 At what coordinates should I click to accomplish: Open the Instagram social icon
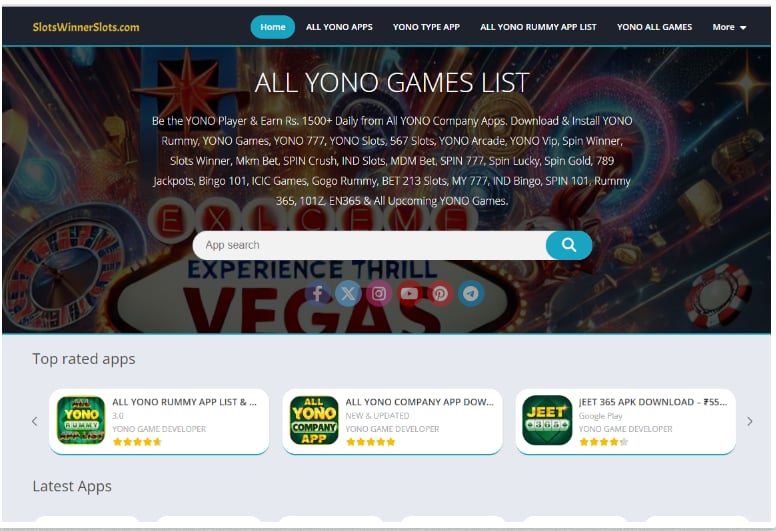tap(379, 293)
